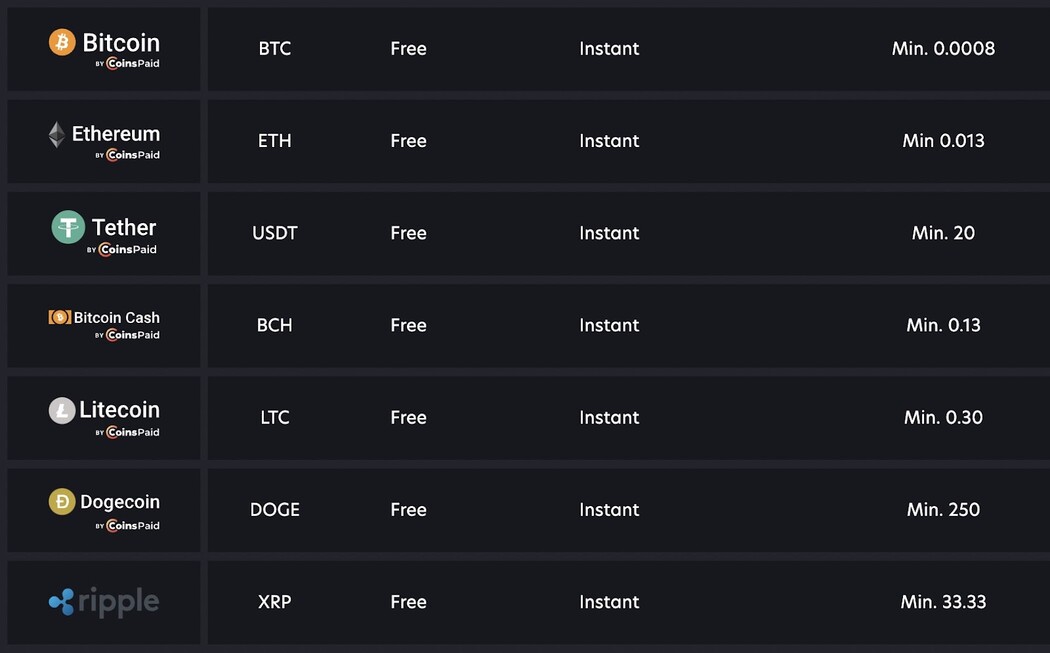1050x653 pixels.
Task: Click the ETH ticker label
Action: pos(274,140)
